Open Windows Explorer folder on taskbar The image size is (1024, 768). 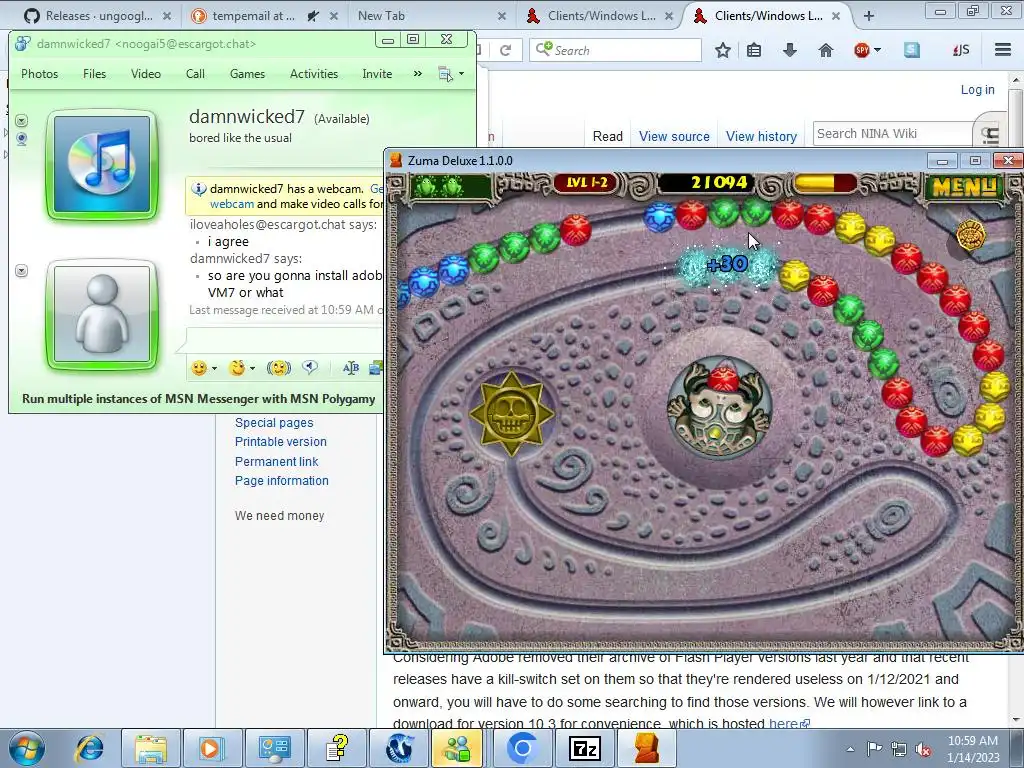[151, 748]
